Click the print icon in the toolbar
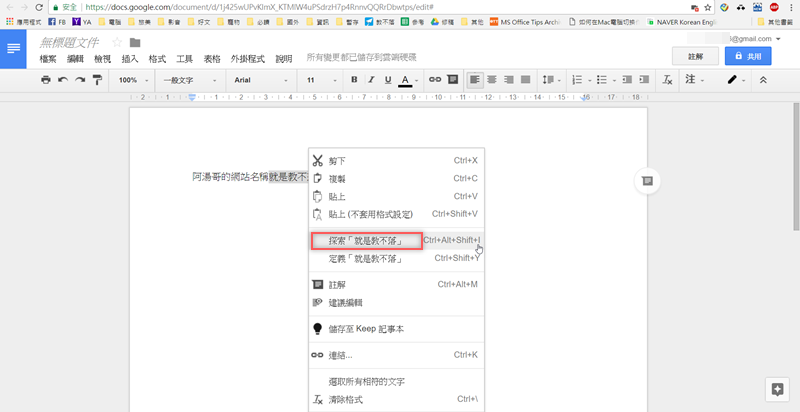800x412 pixels. pos(46,80)
